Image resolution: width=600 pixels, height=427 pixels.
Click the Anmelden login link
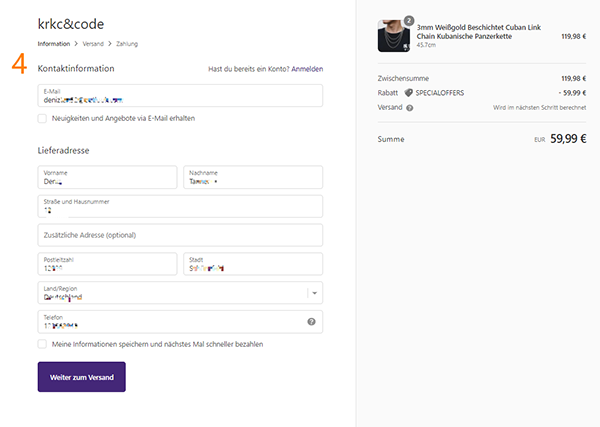pos(307,69)
